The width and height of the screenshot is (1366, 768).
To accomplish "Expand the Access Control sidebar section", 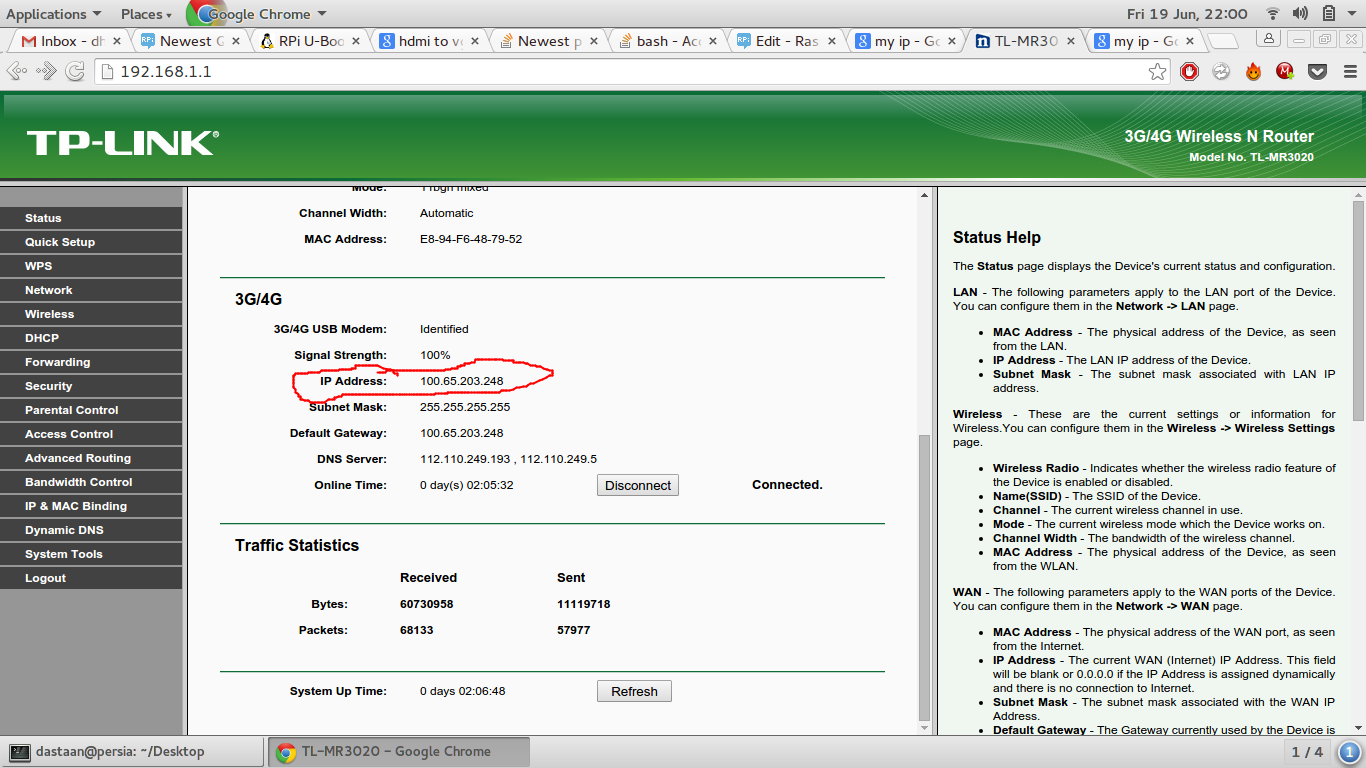I will click(91, 434).
